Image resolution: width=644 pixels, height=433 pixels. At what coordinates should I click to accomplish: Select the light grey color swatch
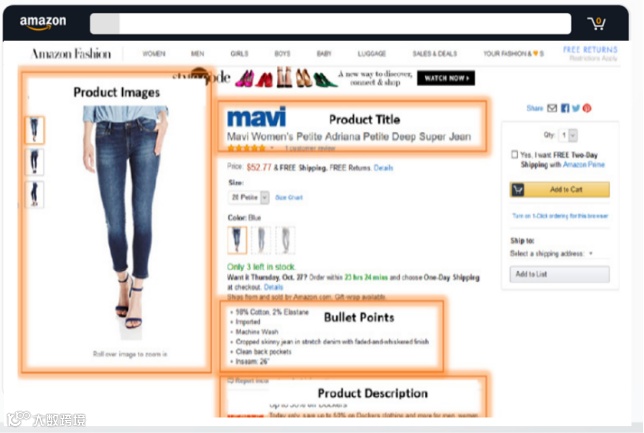pyautogui.click(x=285, y=240)
